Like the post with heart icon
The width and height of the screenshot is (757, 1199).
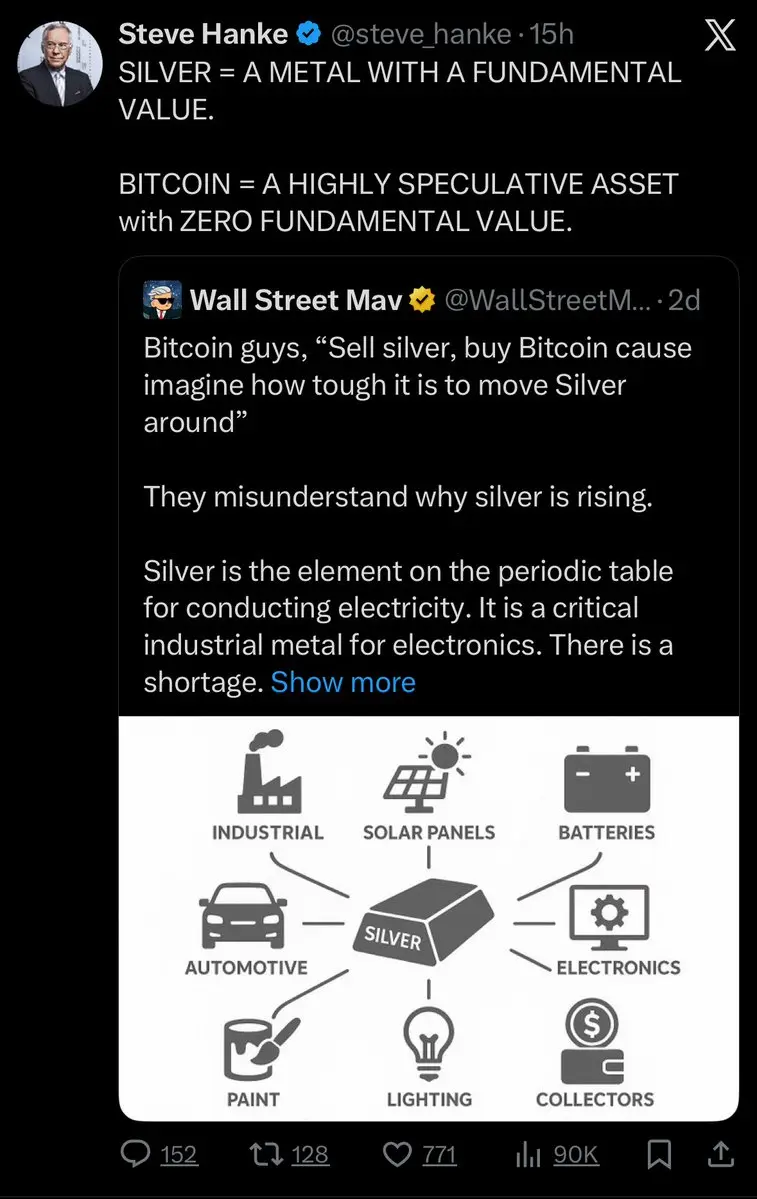395,1154
